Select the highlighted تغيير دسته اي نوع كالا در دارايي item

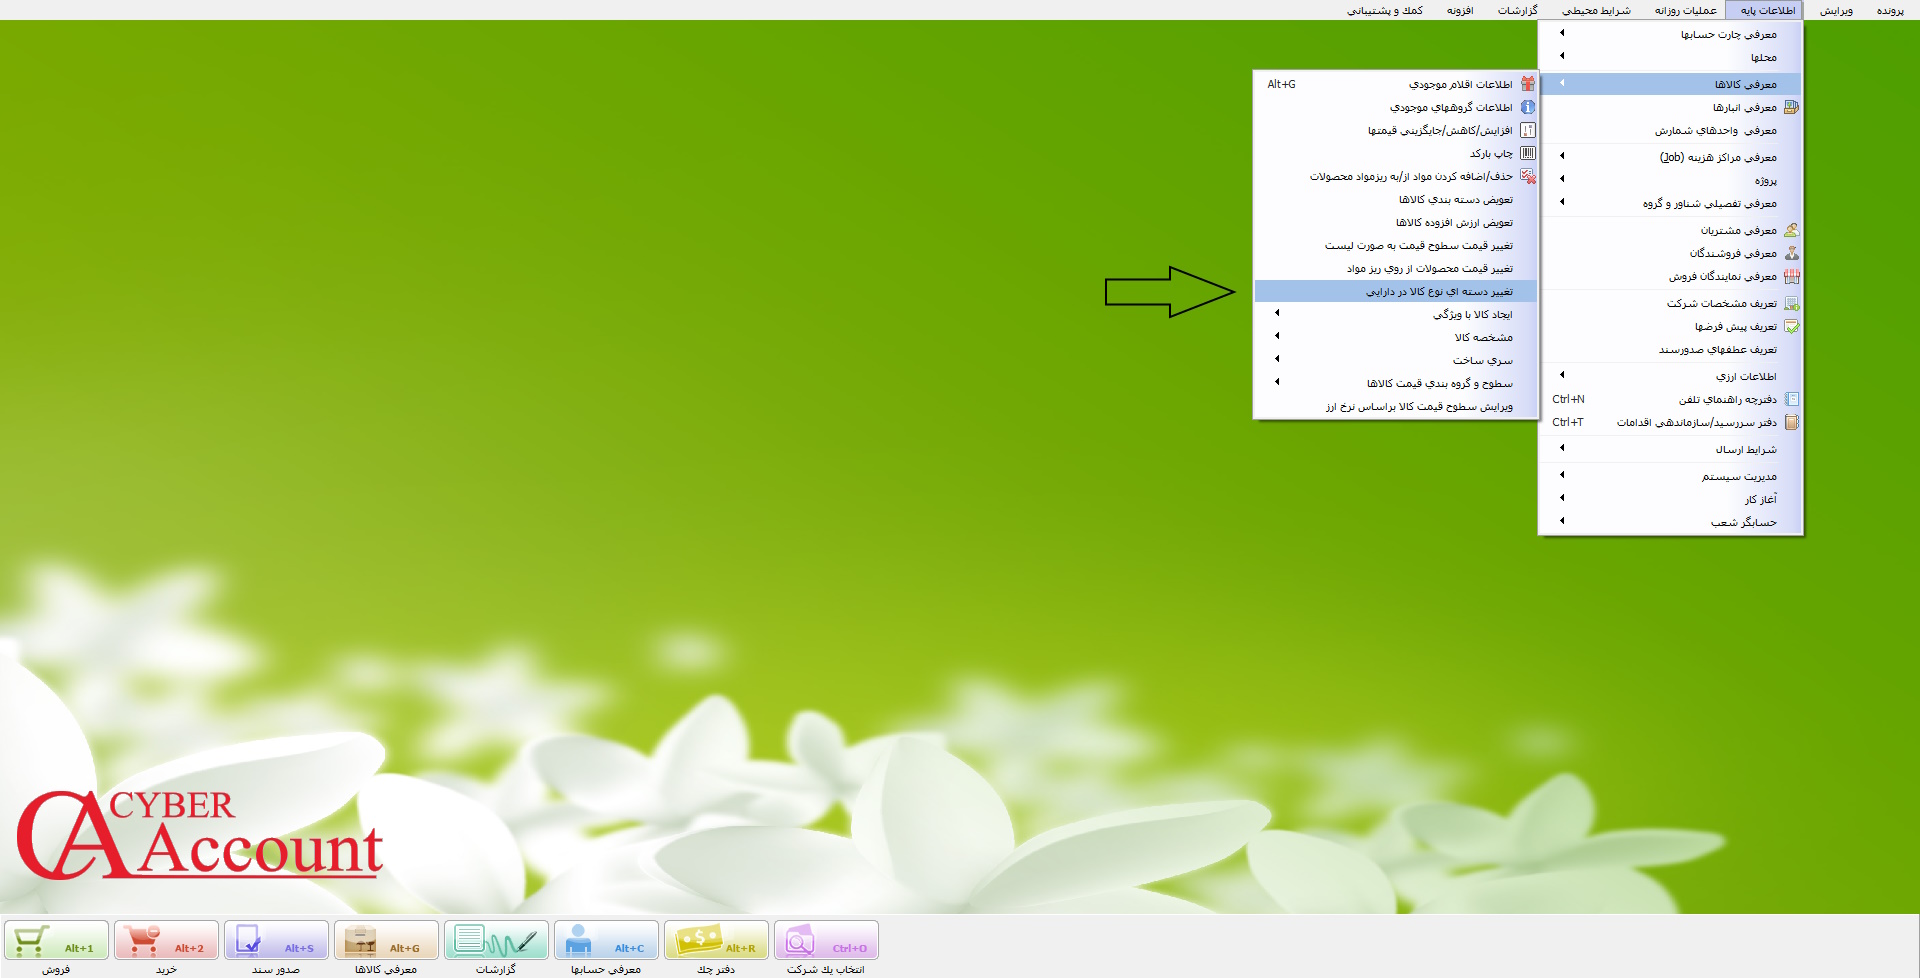[1438, 292]
